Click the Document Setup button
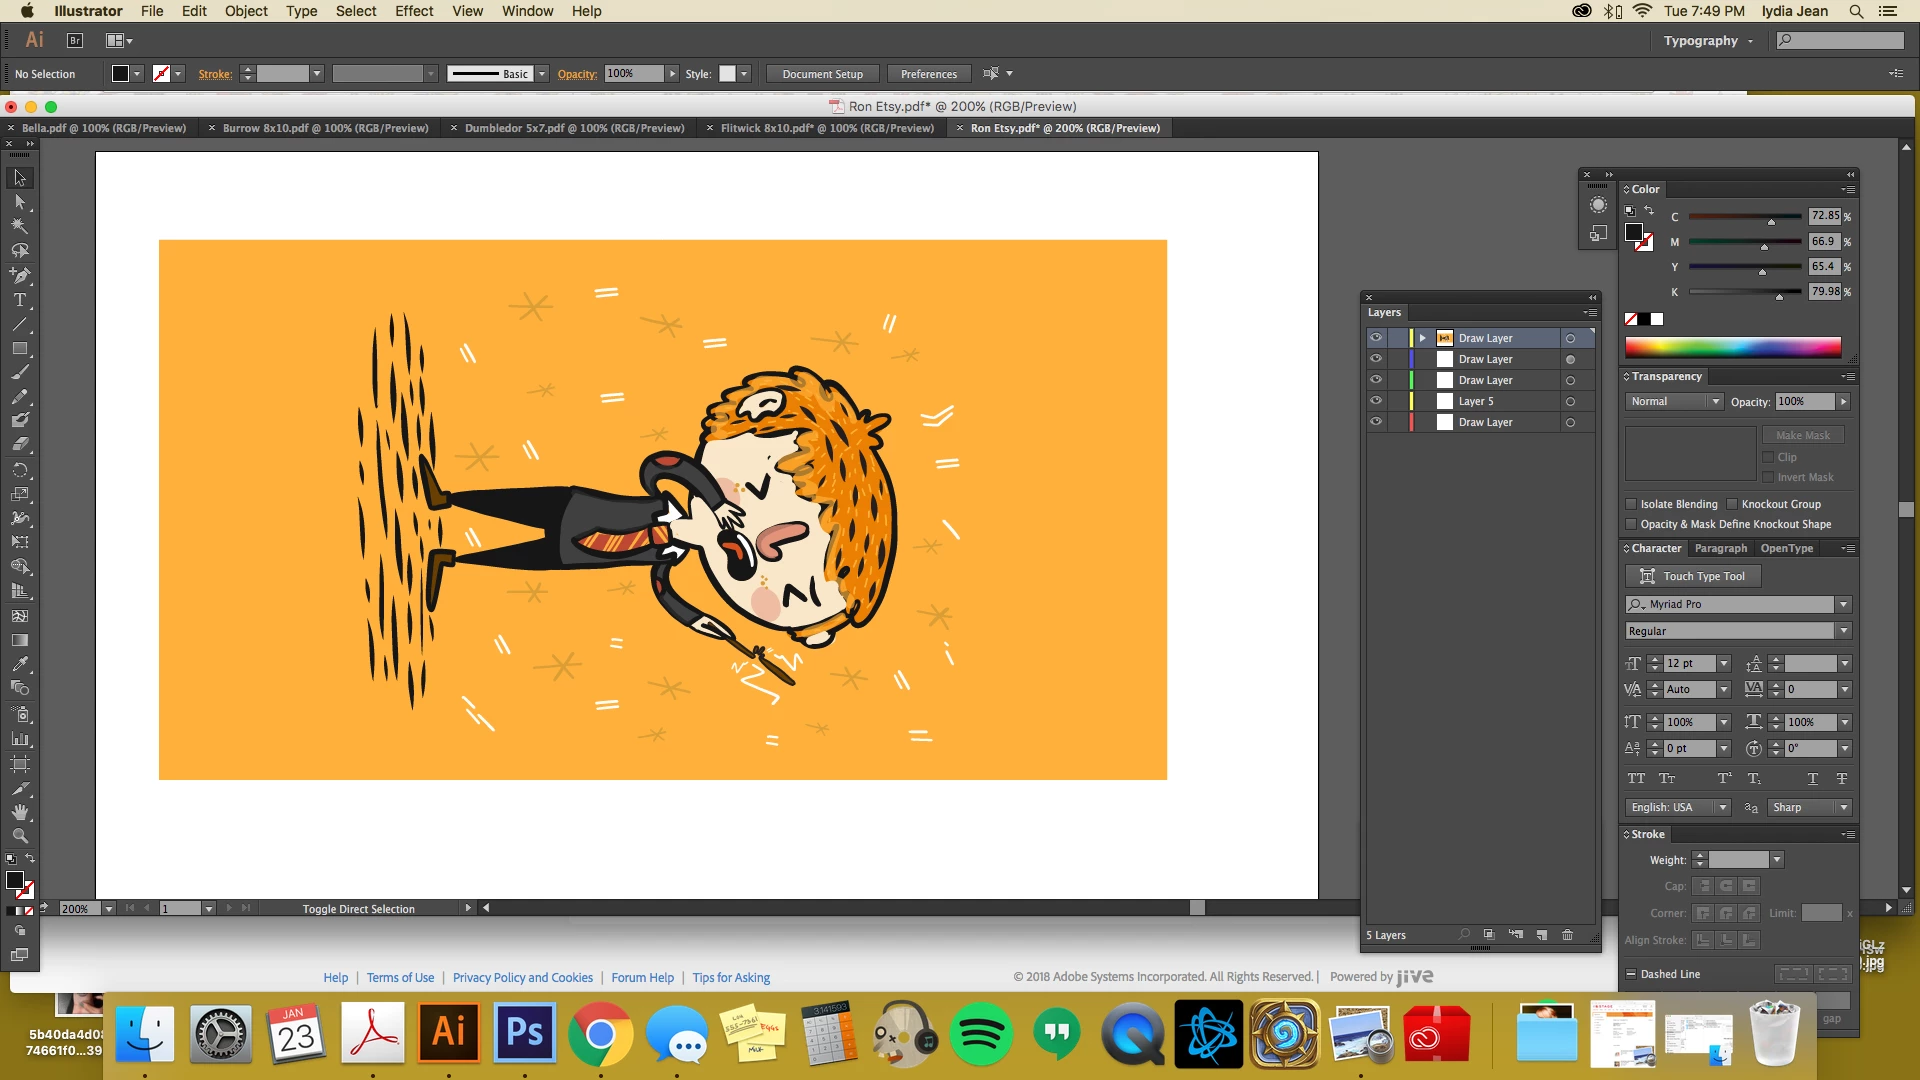Image resolution: width=1920 pixels, height=1080 pixels. click(x=822, y=74)
